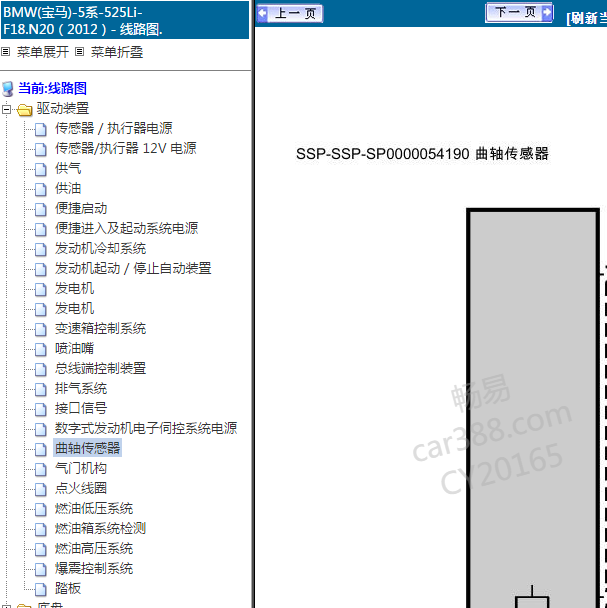Image resolution: width=607 pixels, height=608 pixels.
Task: Click the 驱动装置 folder icon
Action: tap(24, 110)
